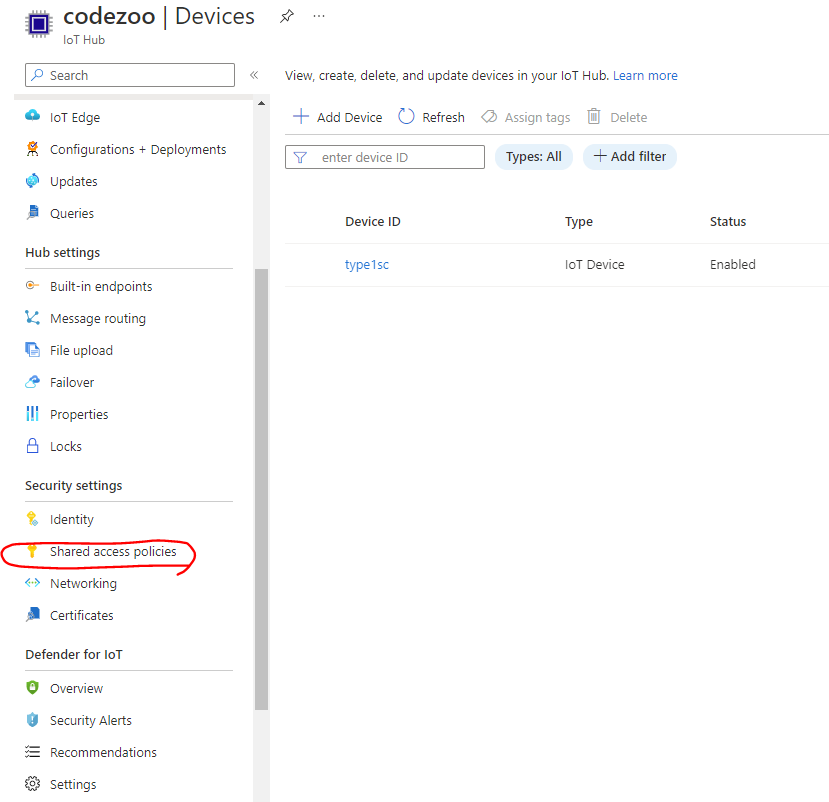Open Shared access policies
This screenshot has height=802, width=829.
coord(113,551)
